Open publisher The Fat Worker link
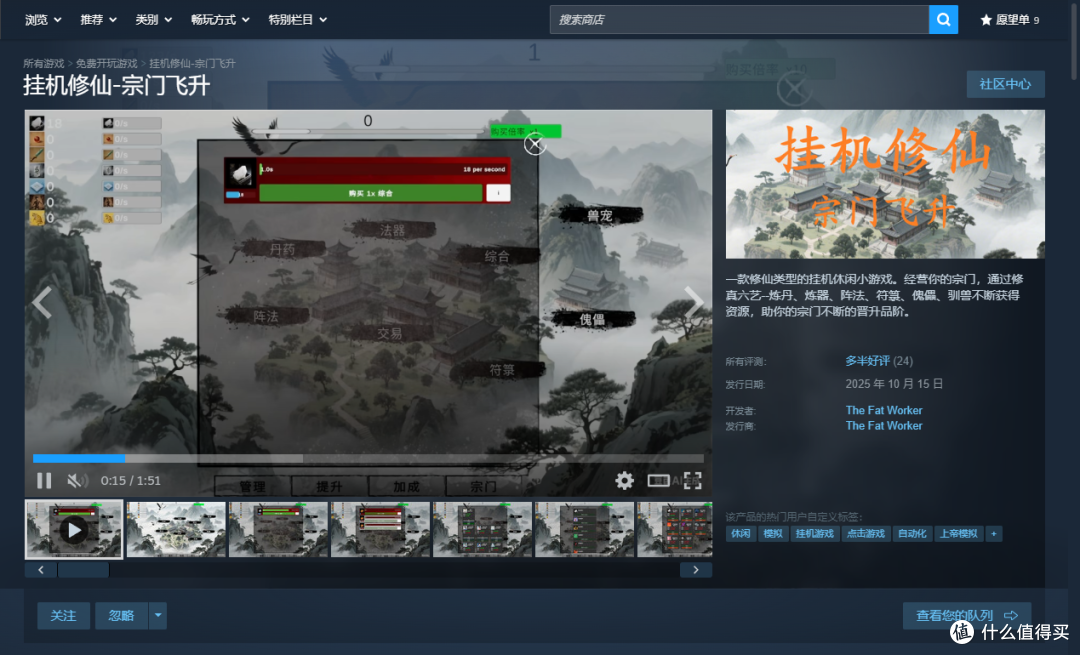The width and height of the screenshot is (1080, 655). 884,426
